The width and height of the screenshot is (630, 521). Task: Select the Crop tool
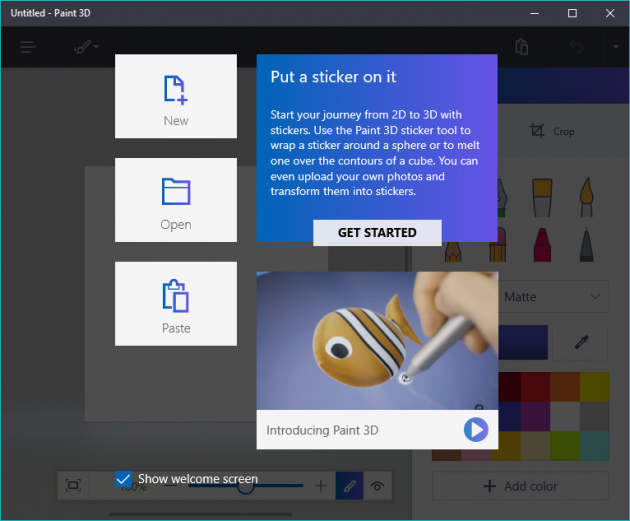[552, 131]
